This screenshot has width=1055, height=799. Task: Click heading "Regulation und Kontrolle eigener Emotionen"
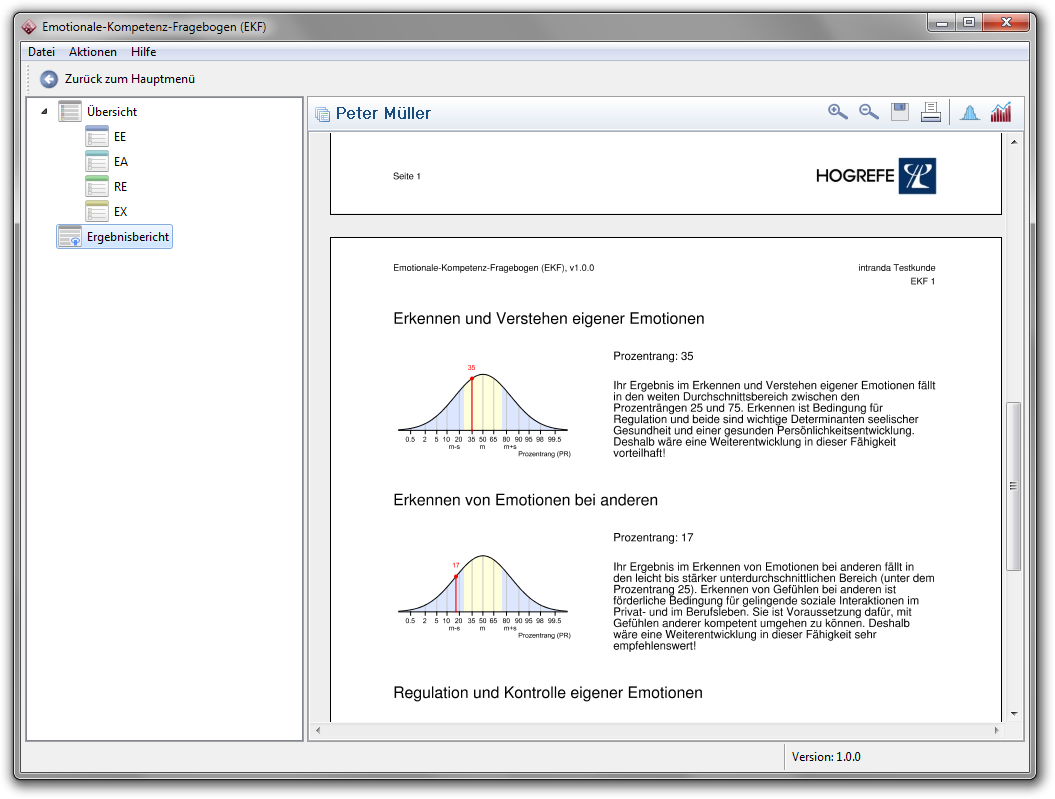pos(548,693)
